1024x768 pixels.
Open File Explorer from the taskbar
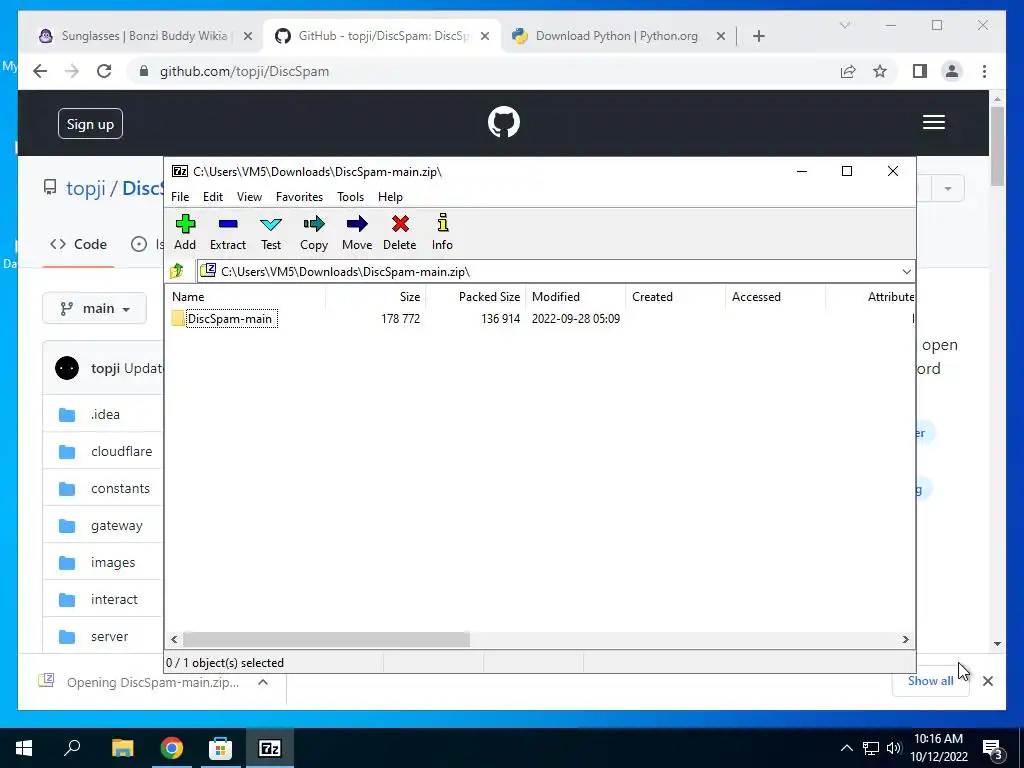(122, 748)
